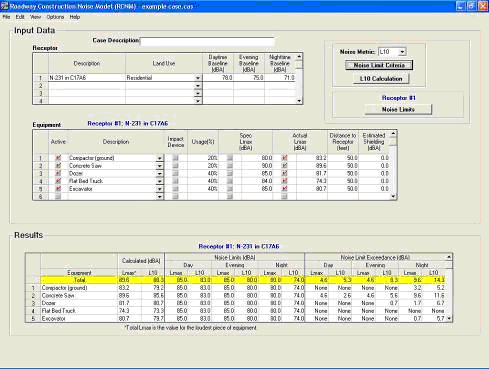Screen dimensions: 489x369
Task: Close the RCNM window
Action: tap(483, 6)
